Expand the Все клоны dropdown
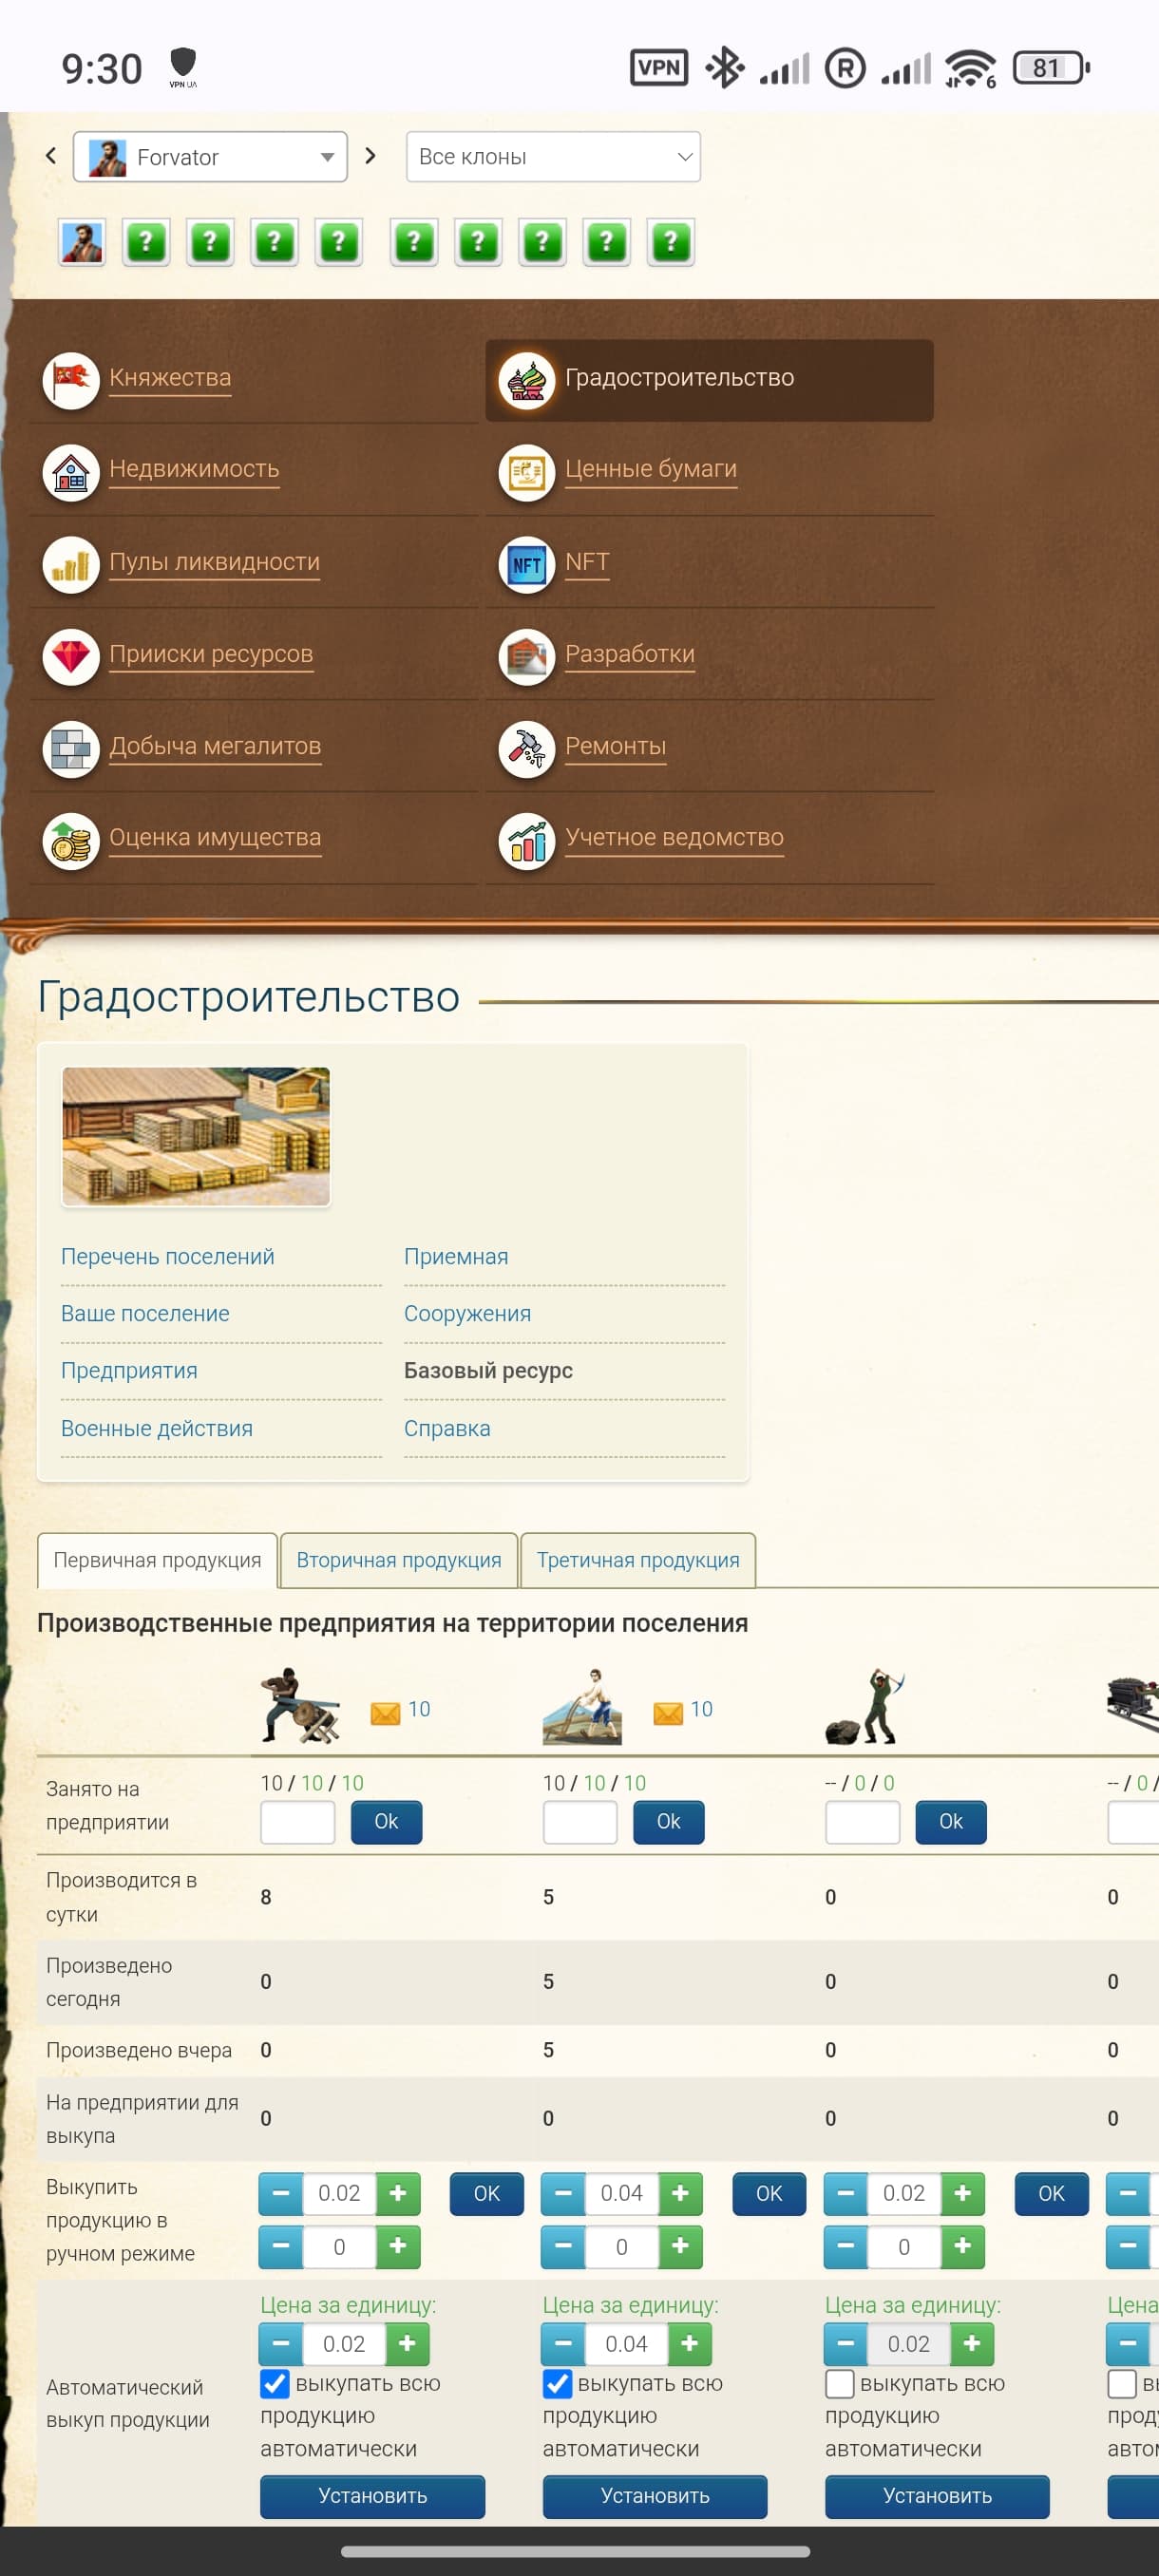The image size is (1159, 2576). (x=552, y=157)
